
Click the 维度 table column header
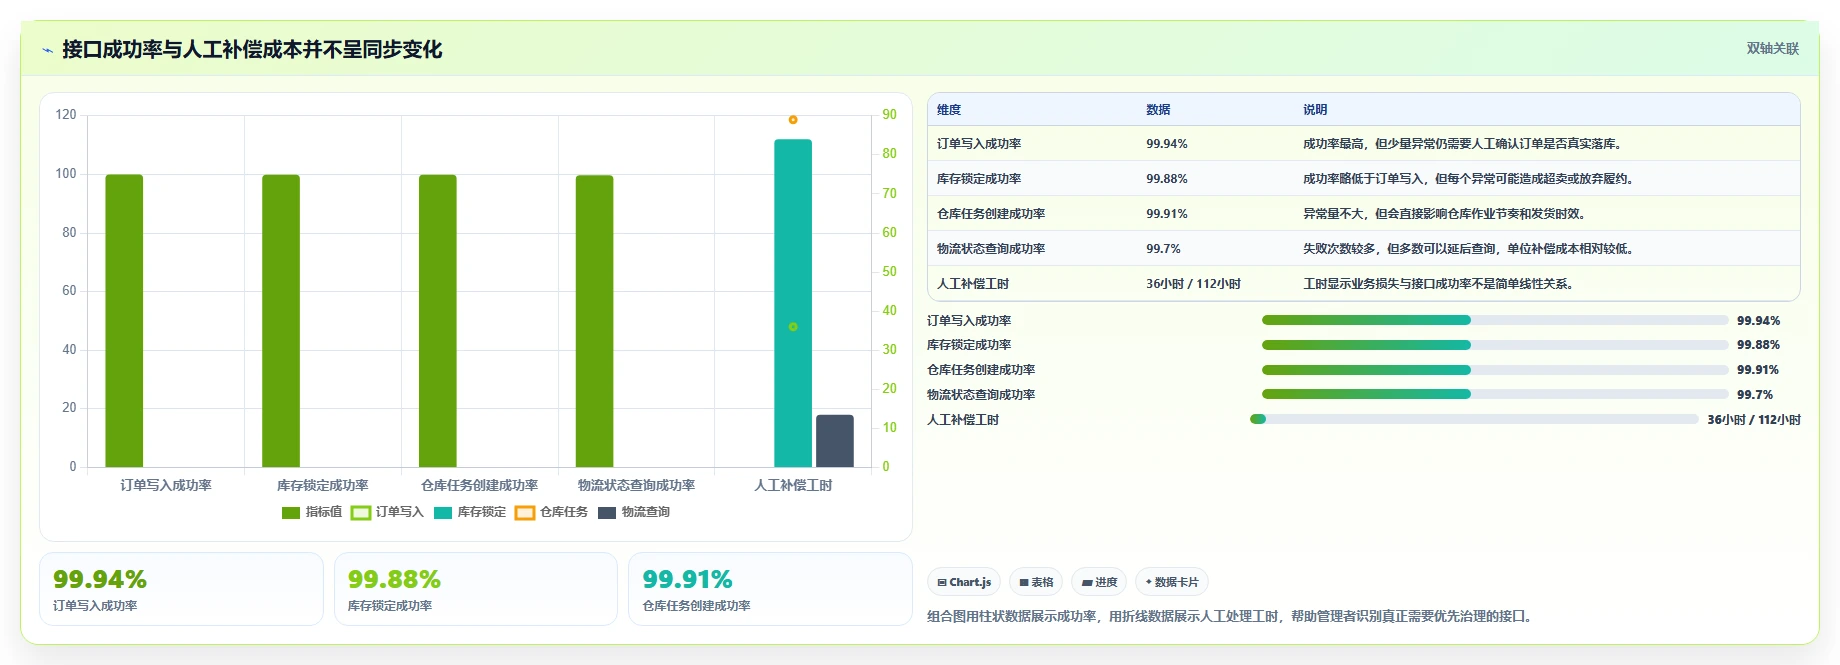[x=949, y=110]
